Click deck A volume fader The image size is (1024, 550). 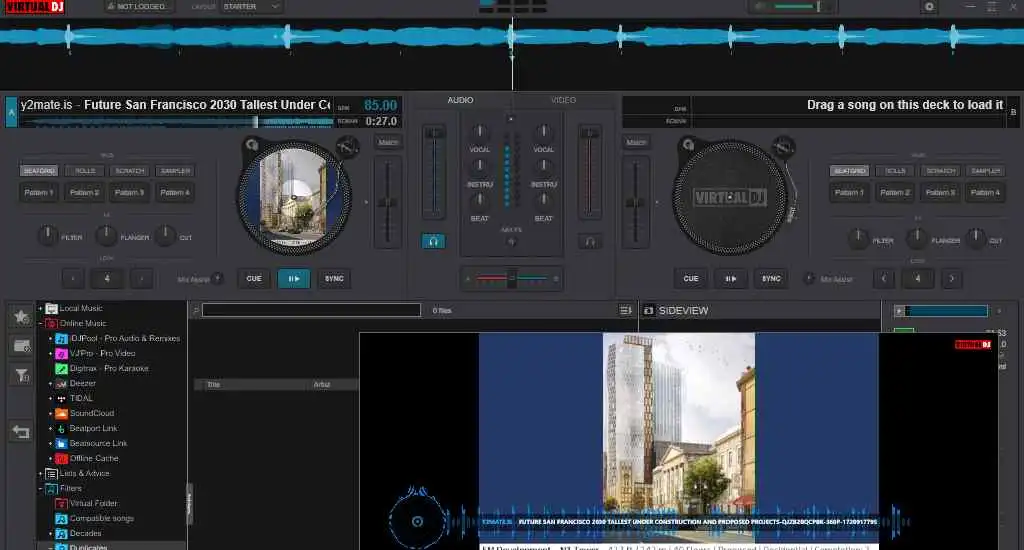tap(433, 172)
